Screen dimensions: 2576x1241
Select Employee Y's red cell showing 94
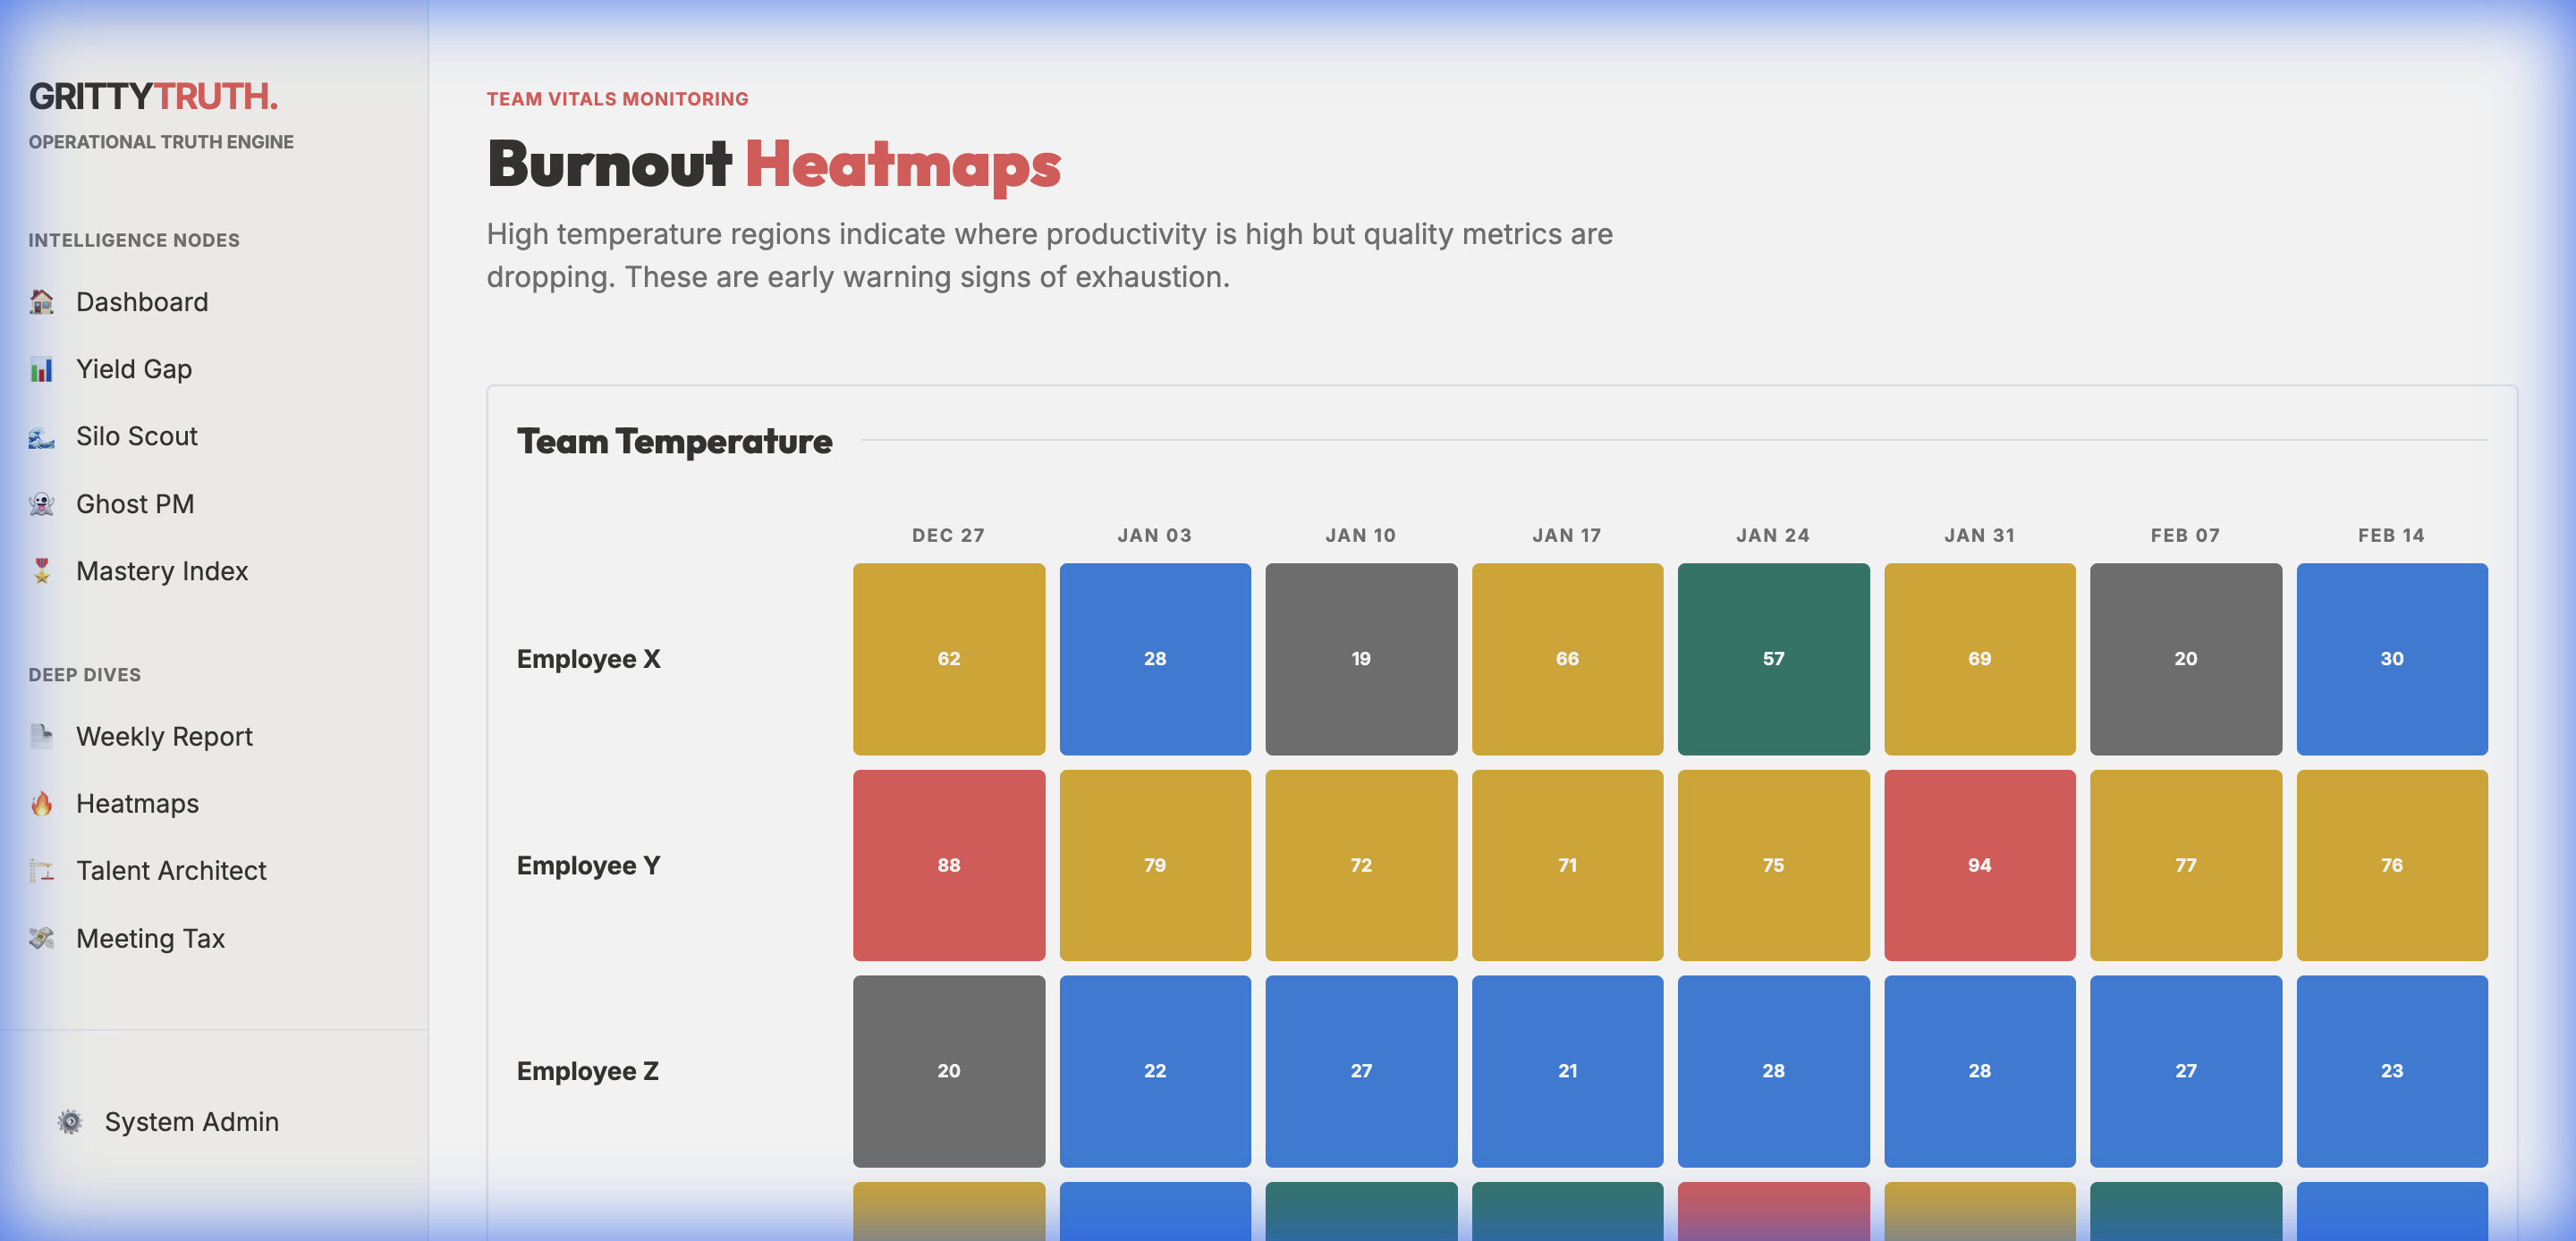click(x=1979, y=866)
